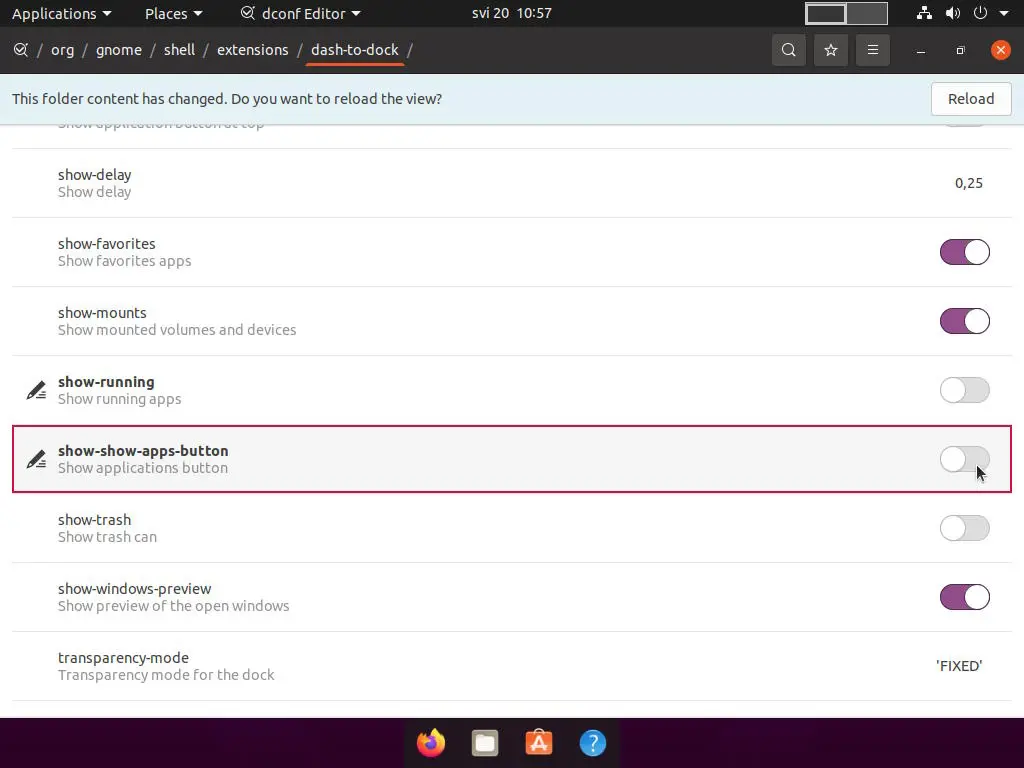Viewport: 1024px width, 768px height.
Task: Select the show-mounts key name
Action: 102,313
